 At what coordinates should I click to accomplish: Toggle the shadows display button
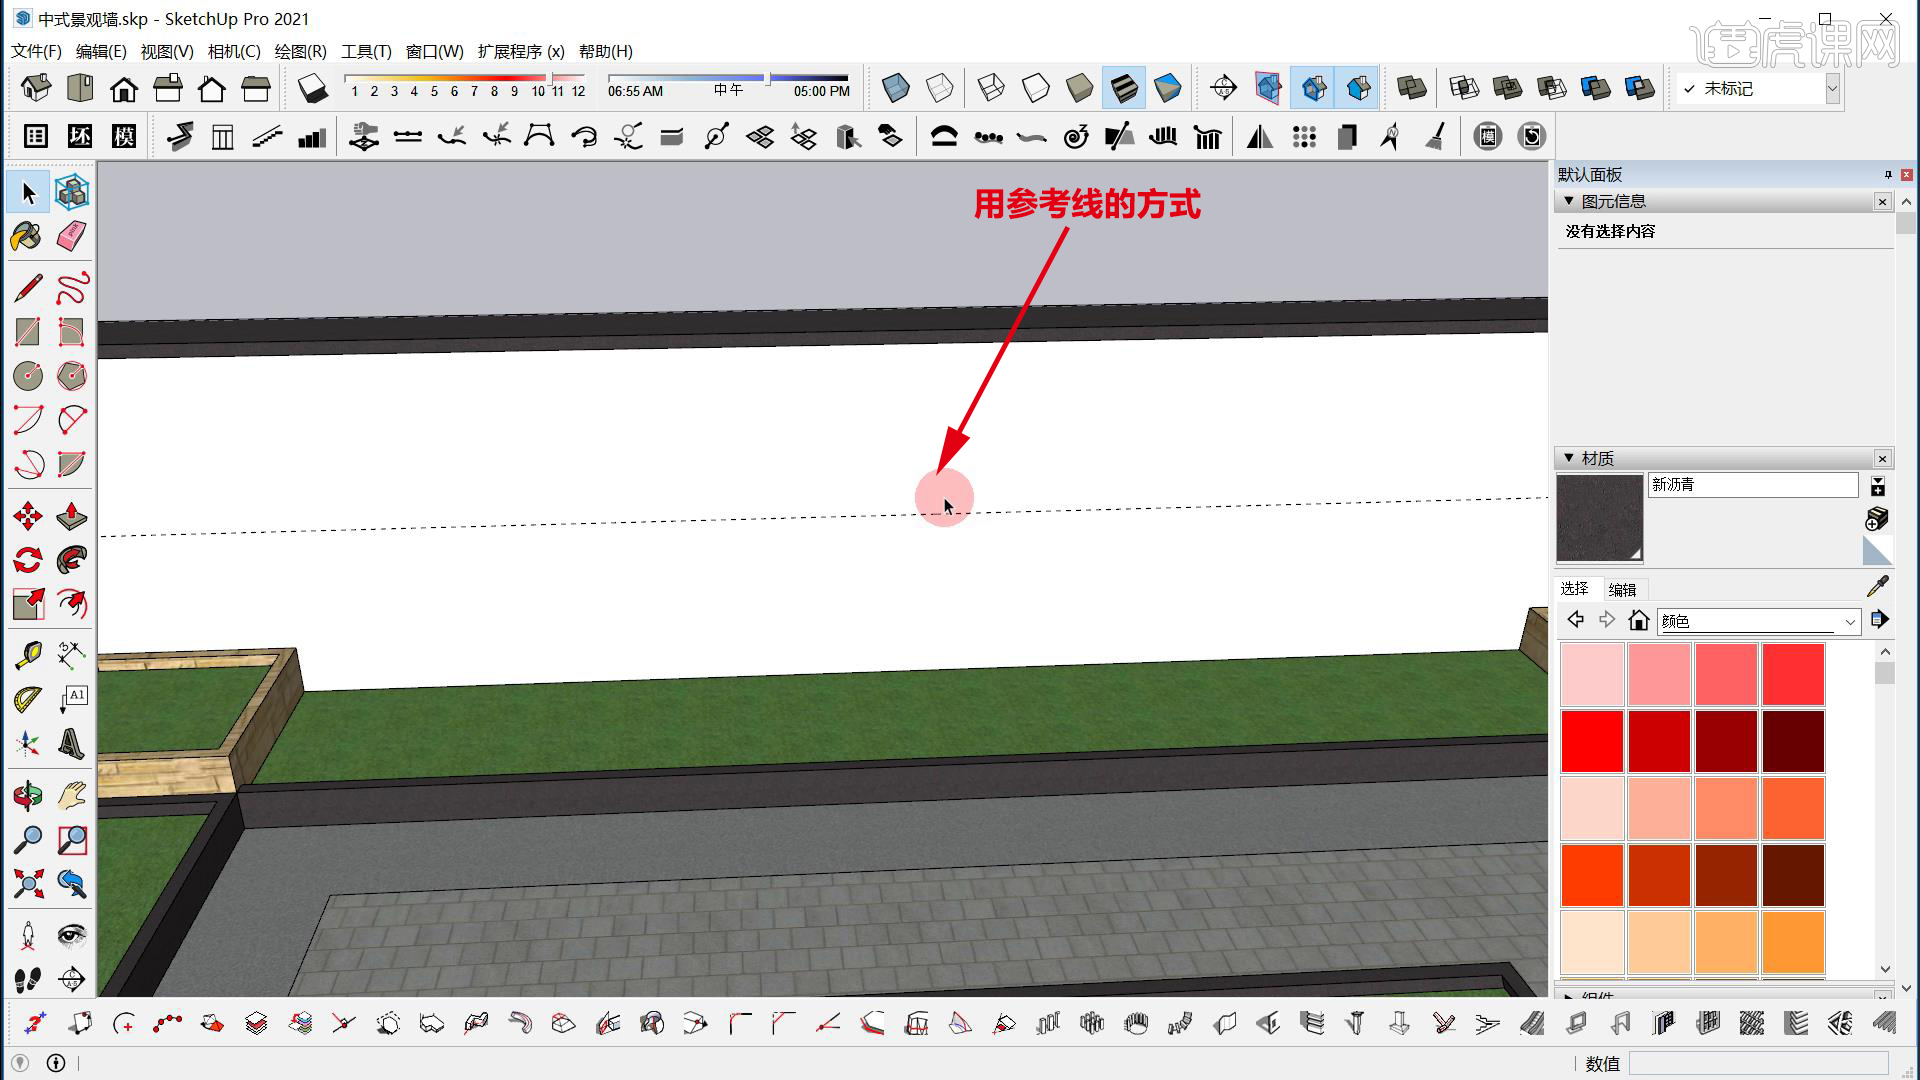313,88
